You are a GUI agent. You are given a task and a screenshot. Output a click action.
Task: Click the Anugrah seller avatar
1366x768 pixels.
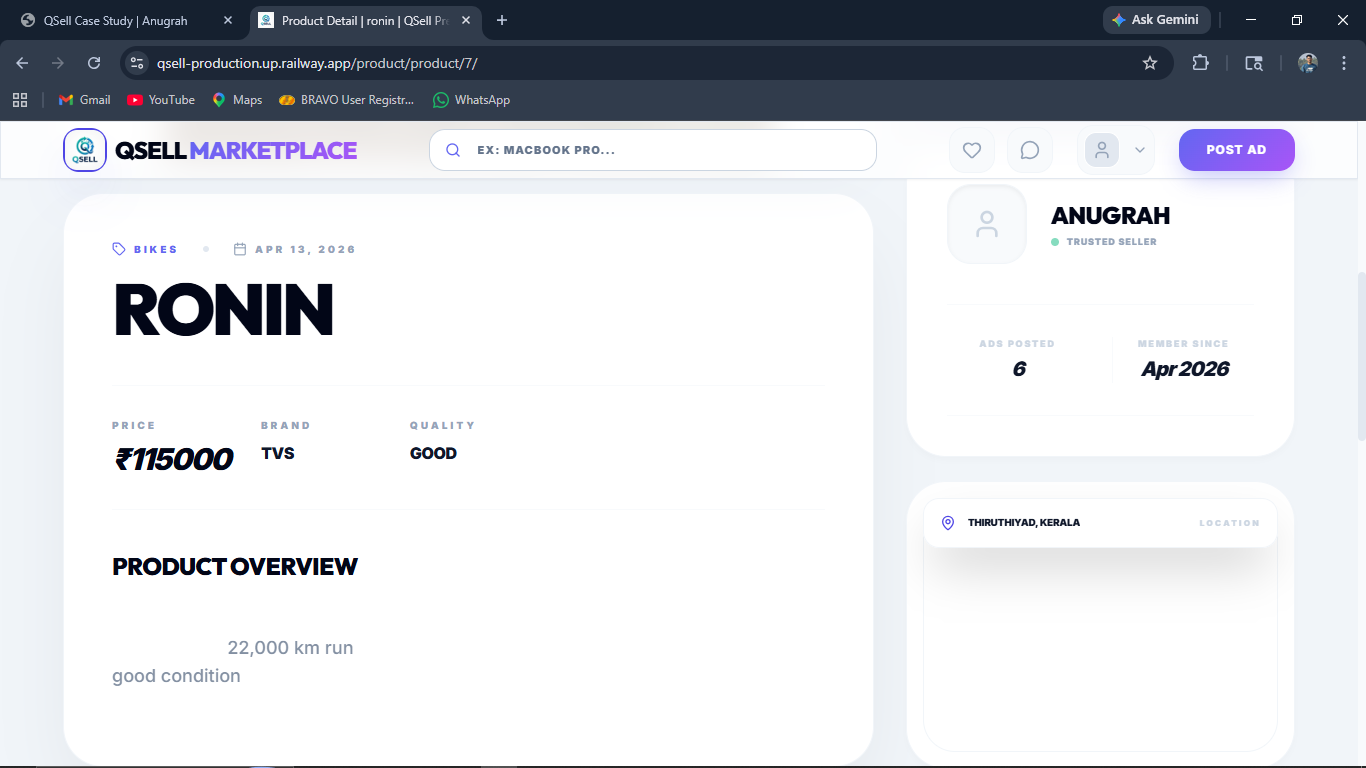(987, 224)
